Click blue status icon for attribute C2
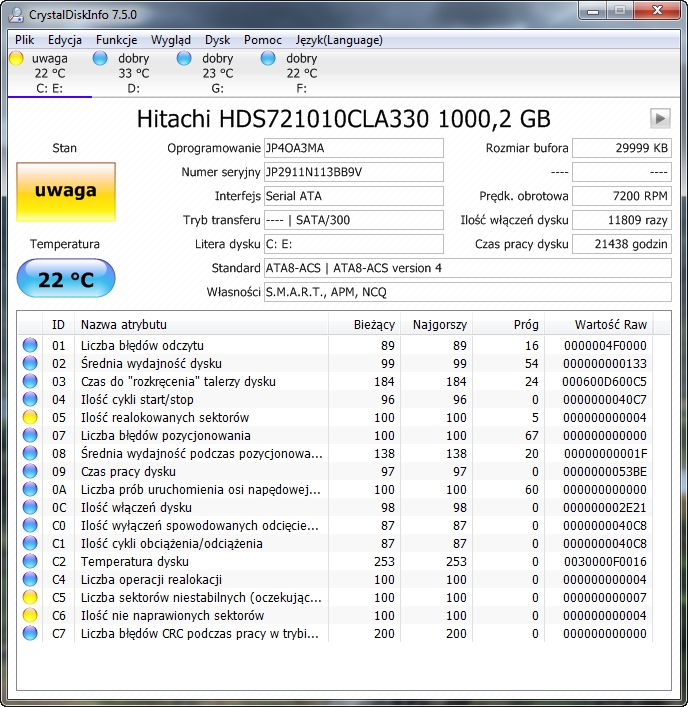The height and width of the screenshot is (707, 688). point(30,562)
